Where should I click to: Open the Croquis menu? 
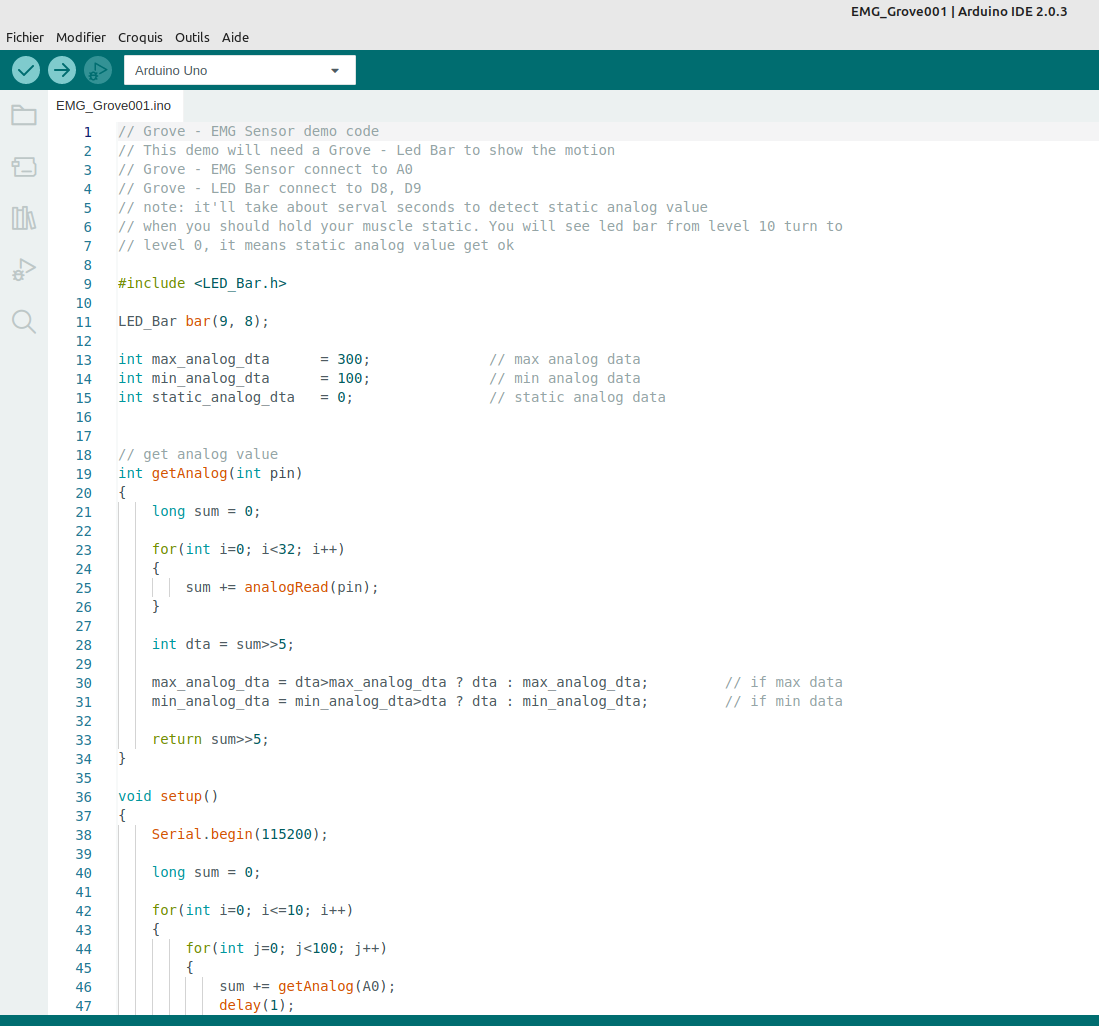point(140,37)
